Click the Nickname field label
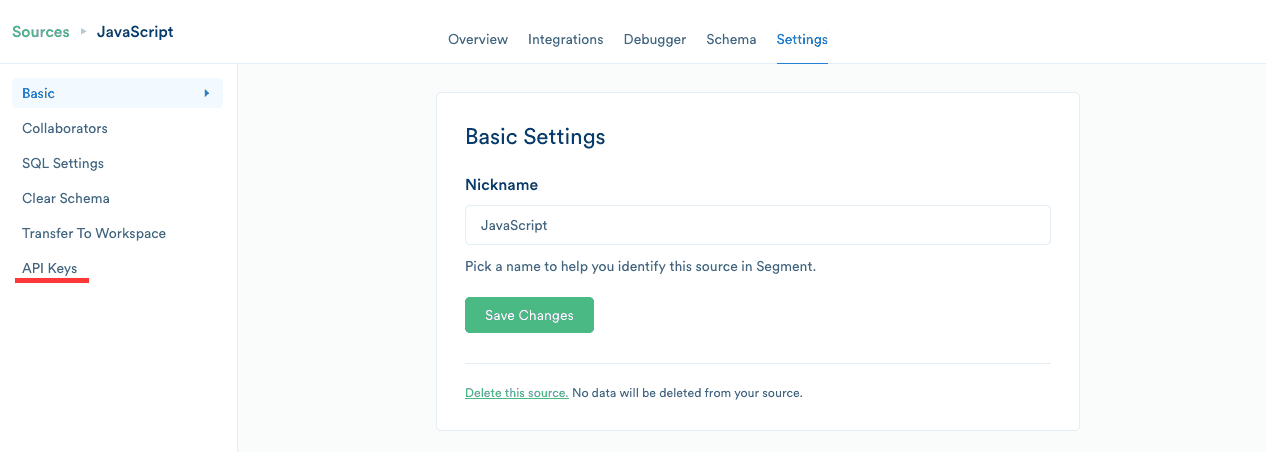1266x452 pixels. (x=501, y=185)
